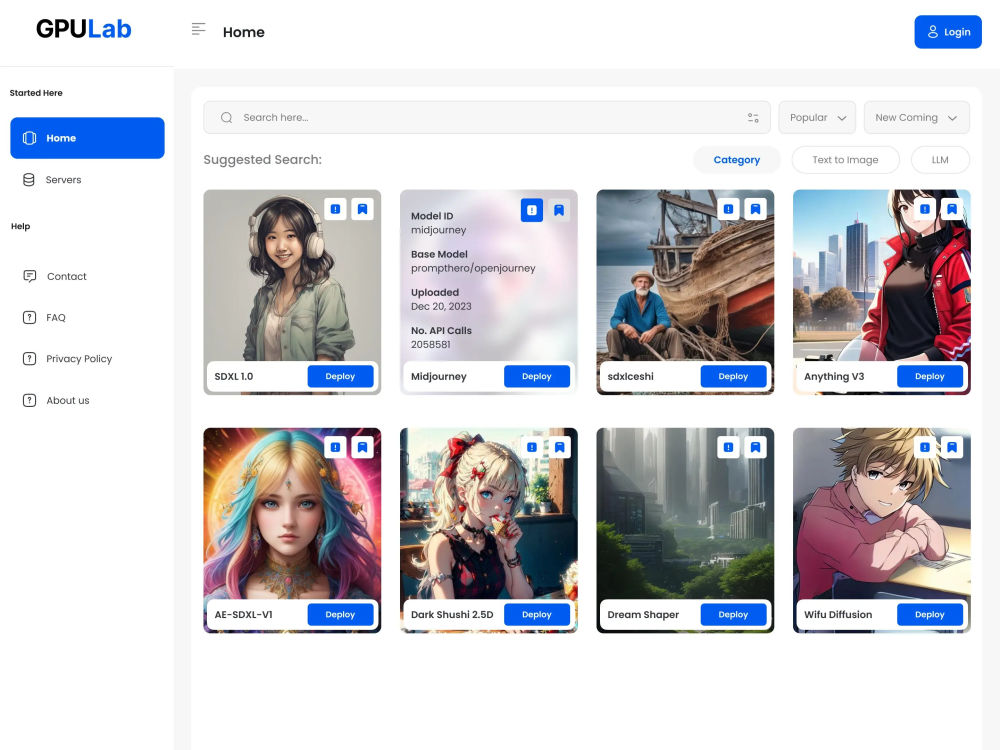Deploy the SDXL 1.0 model
The image size is (1000, 750).
tap(340, 376)
